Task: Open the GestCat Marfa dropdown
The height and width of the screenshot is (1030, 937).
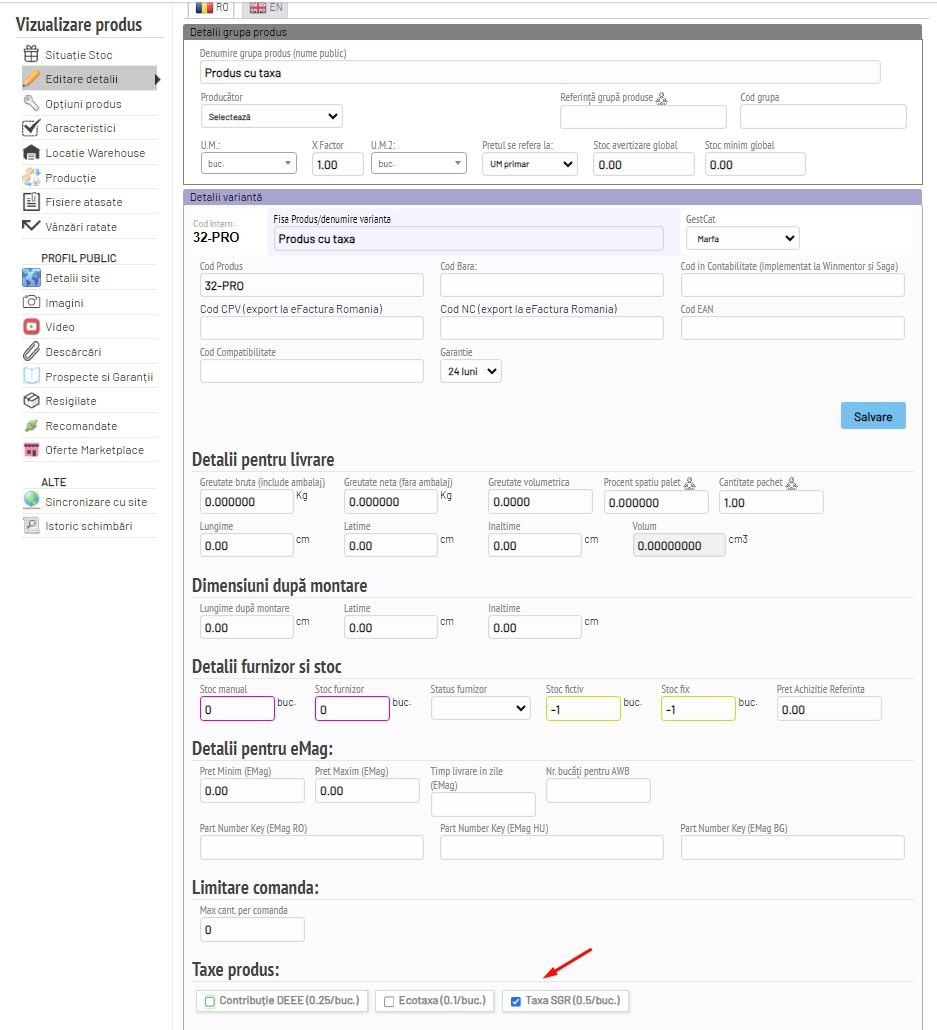Action: click(x=742, y=238)
